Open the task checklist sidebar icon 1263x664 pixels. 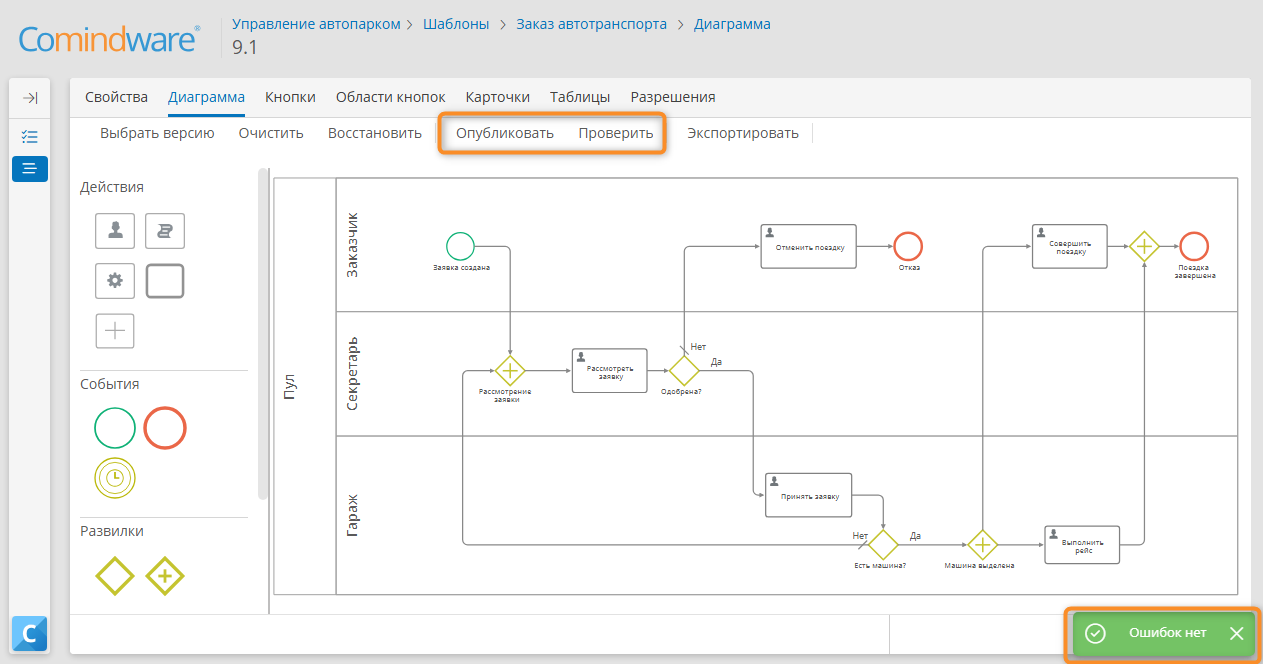coord(30,136)
